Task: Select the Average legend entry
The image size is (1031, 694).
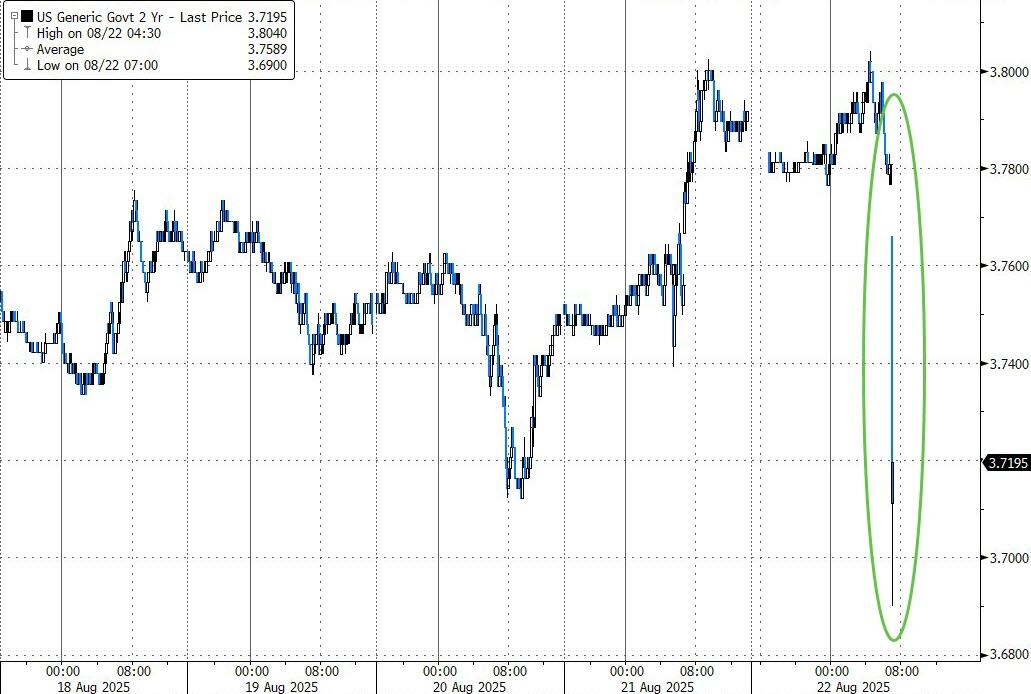Action: pos(60,49)
